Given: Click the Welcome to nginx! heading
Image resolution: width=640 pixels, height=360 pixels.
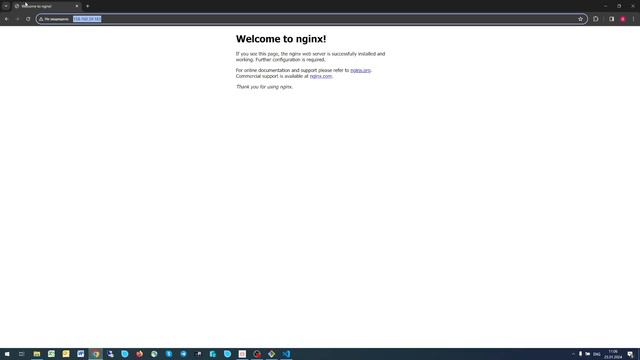Looking at the screenshot, I should [x=281, y=39].
